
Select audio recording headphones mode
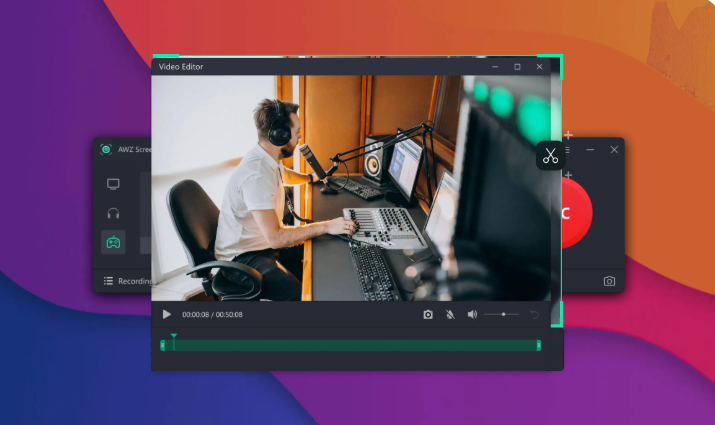pos(113,213)
